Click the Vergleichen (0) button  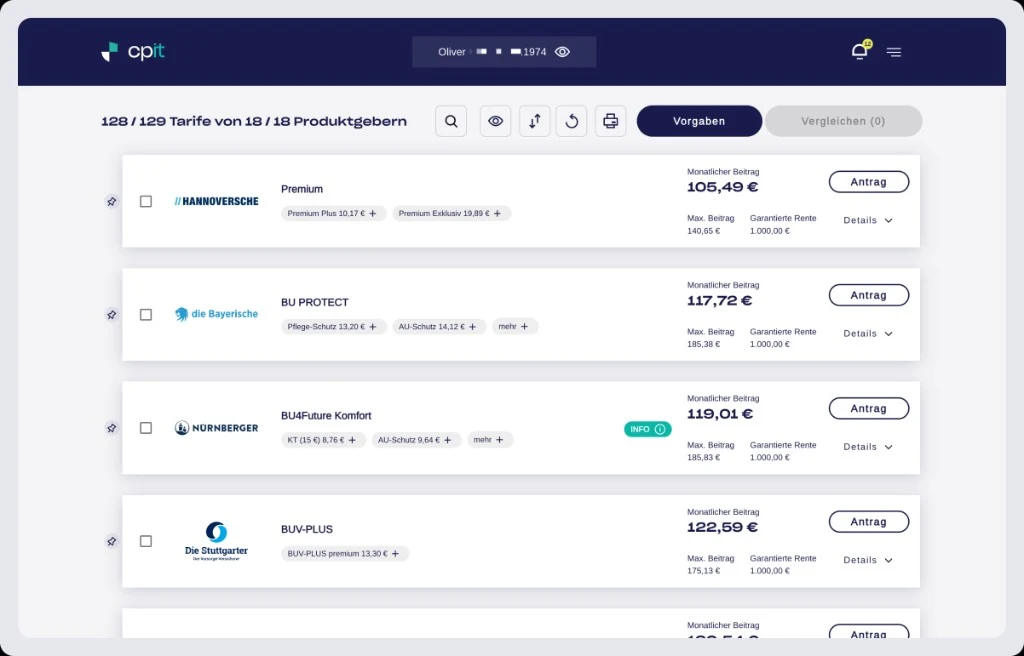point(843,121)
